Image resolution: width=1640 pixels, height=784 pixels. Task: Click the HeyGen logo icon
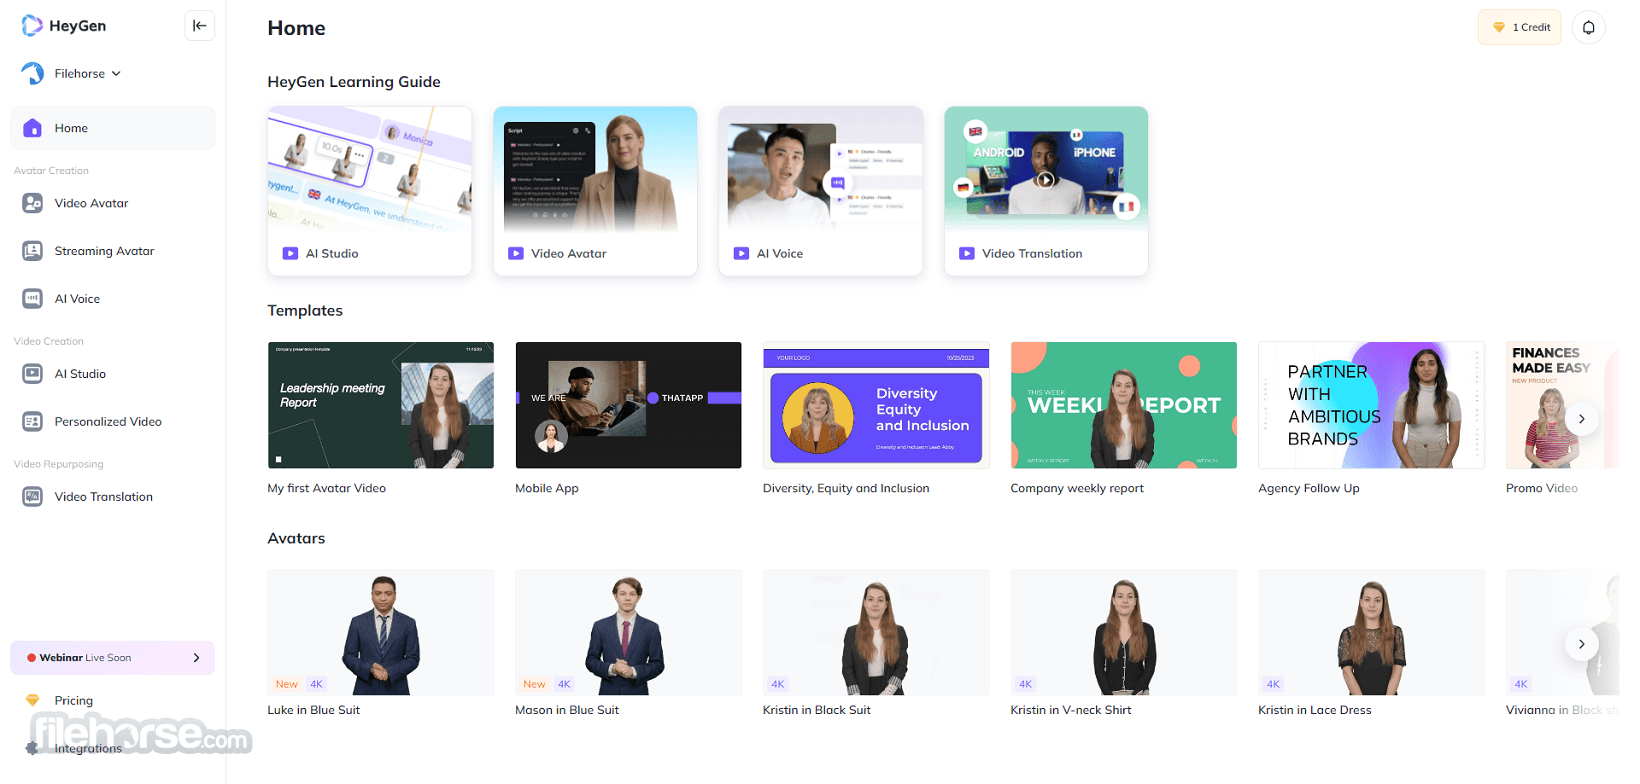[x=32, y=26]
